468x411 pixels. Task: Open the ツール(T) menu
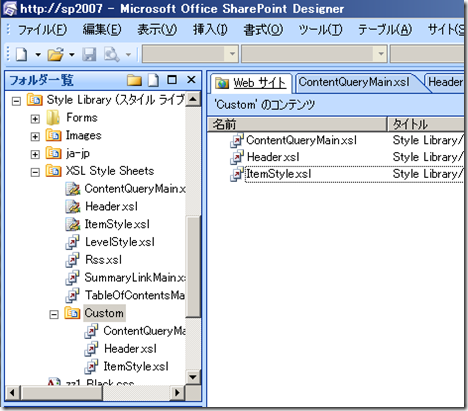pos(320,30)
